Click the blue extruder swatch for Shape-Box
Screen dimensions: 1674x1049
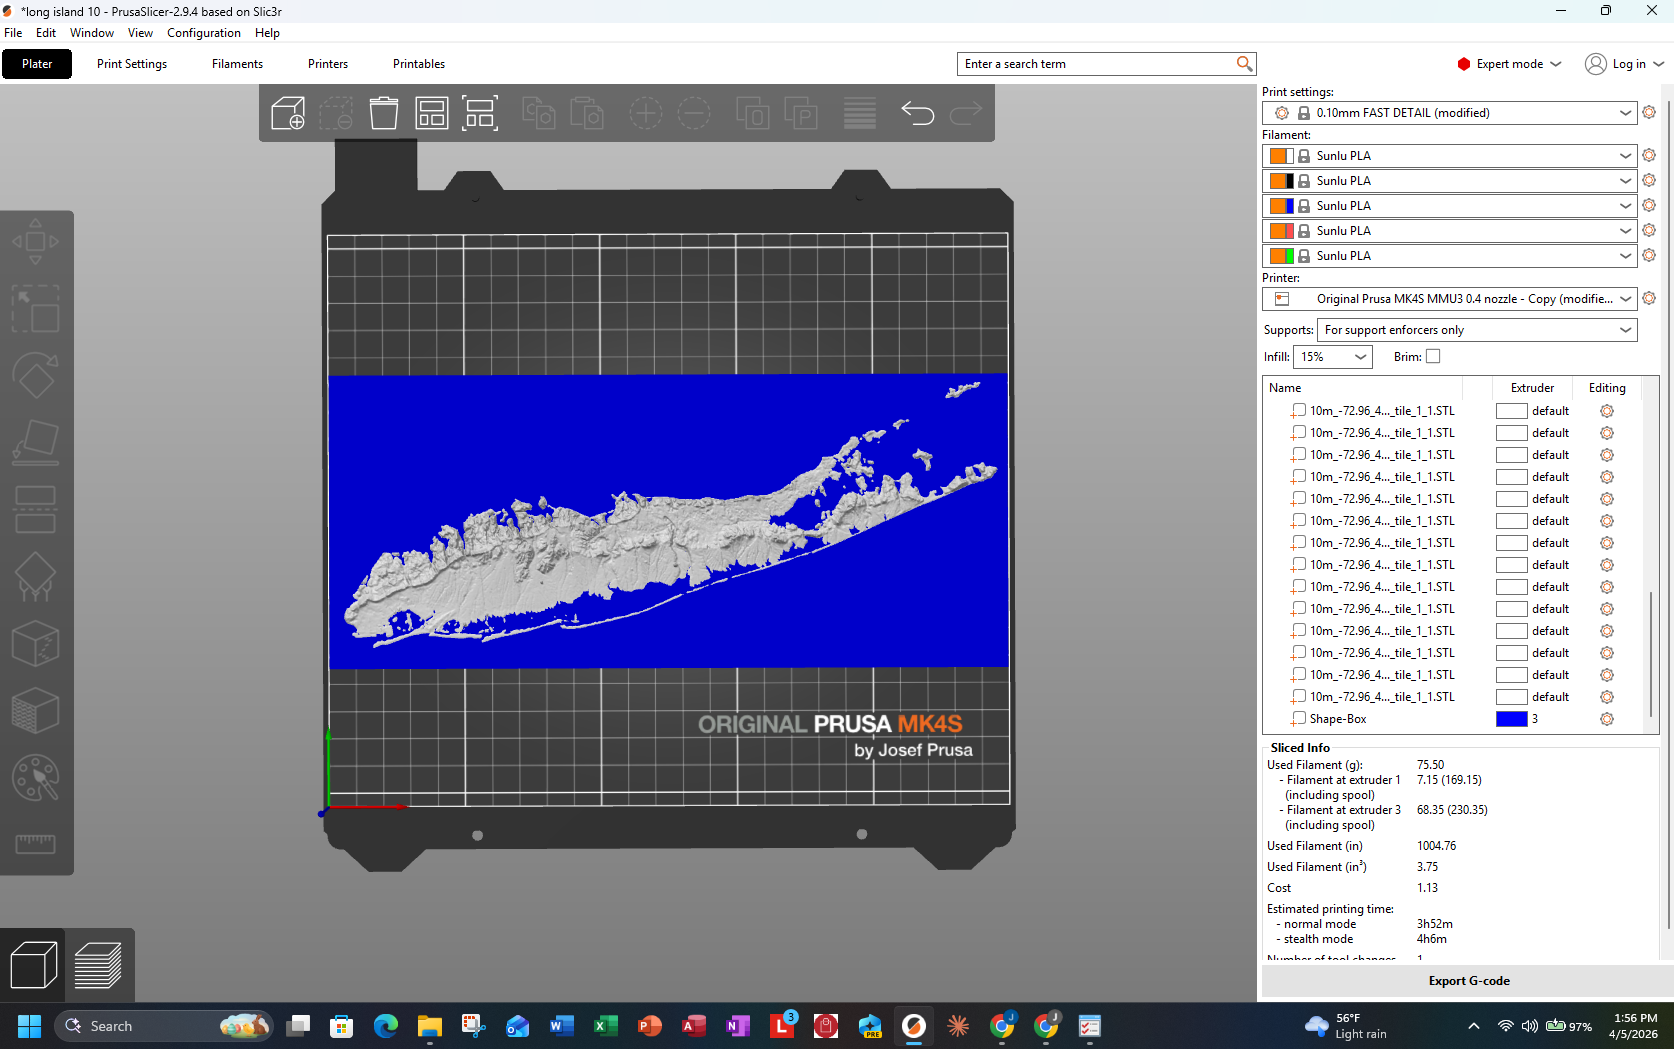1511,719
